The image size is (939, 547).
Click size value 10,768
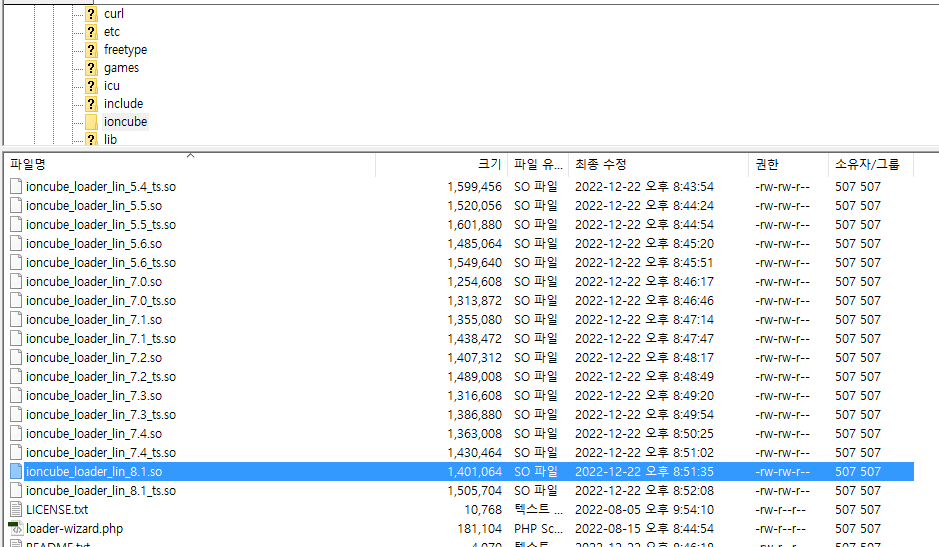[x=483, y=510]
